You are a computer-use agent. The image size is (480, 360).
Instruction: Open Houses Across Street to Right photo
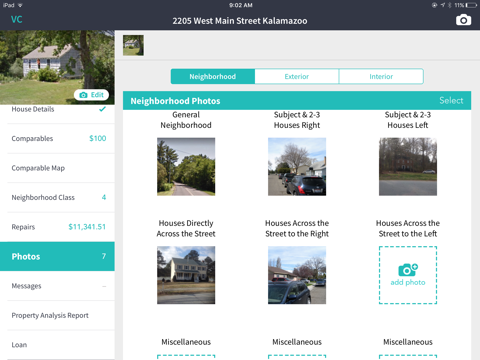[x=297, y=275]
